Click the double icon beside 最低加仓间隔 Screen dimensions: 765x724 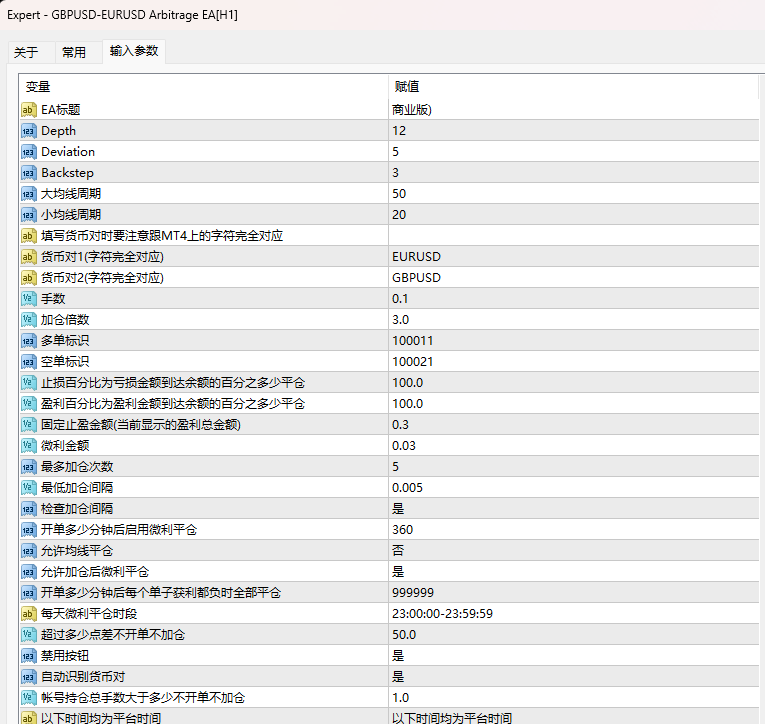click(x=29, y=487)
